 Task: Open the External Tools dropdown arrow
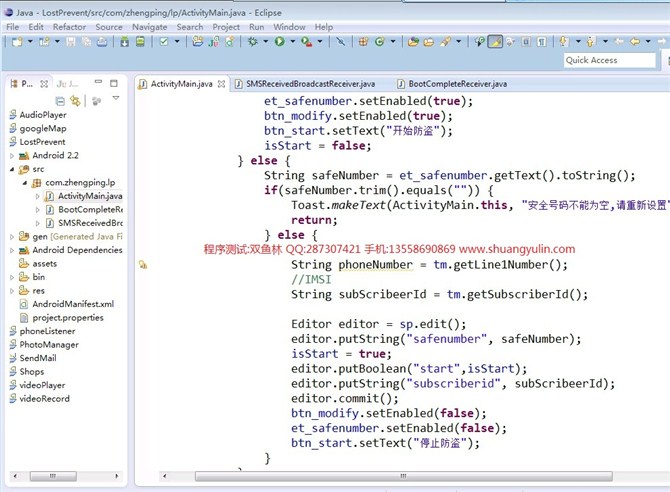coord(320,41)
